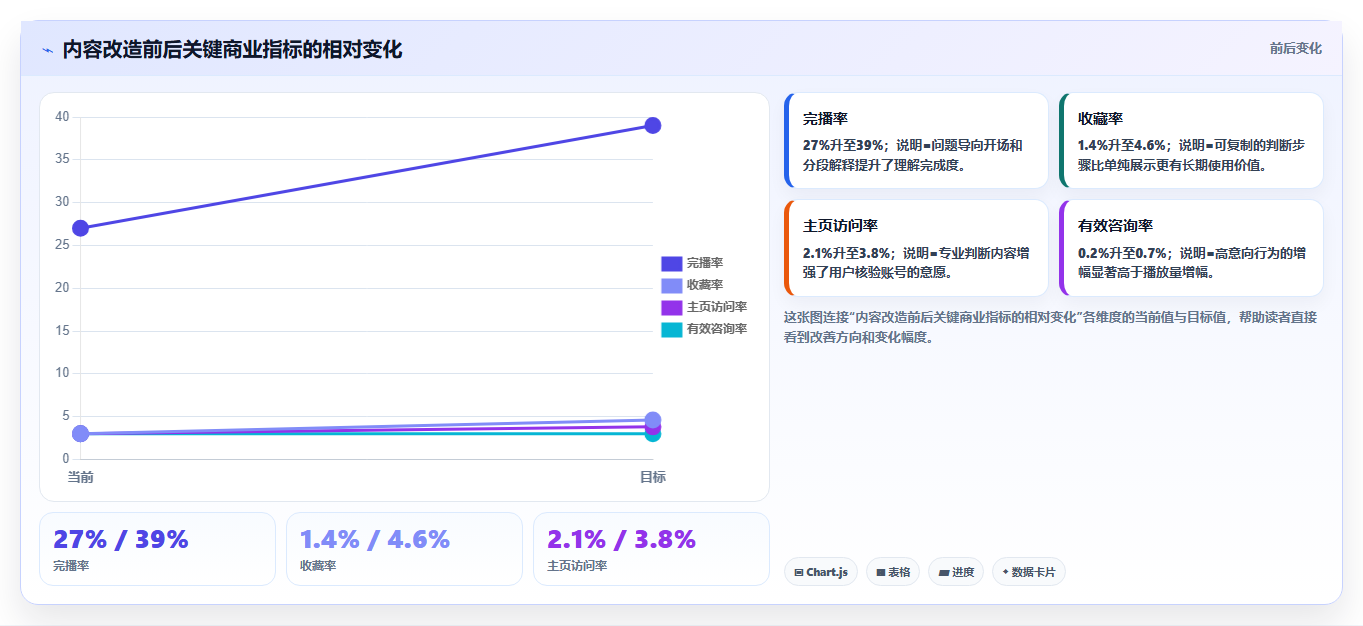This screenshot has height=626, width=1363.
Task: Click the 10 y-axis tick label
Action: click(62, 373)
